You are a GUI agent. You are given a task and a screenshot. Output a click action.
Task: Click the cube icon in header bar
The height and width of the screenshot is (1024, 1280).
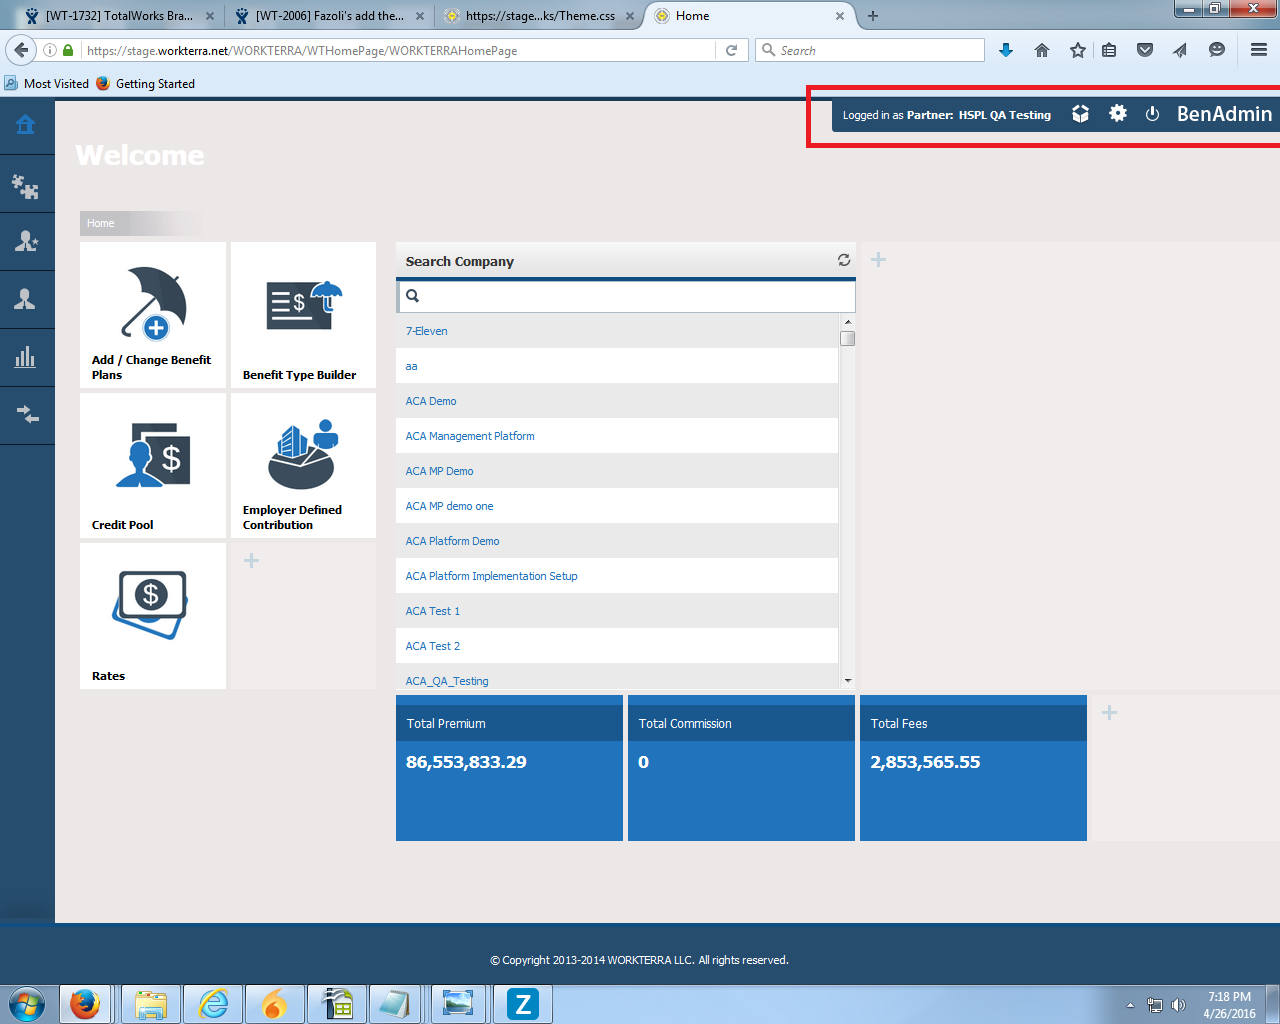(x=1080, y=114)
